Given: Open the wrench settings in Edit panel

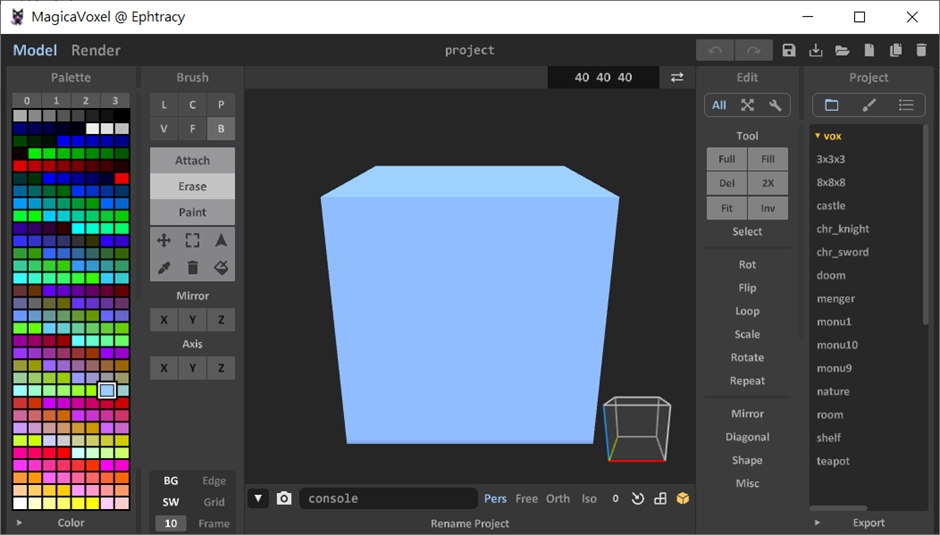Looking at the screenshot, I should [x=775, y=105].
